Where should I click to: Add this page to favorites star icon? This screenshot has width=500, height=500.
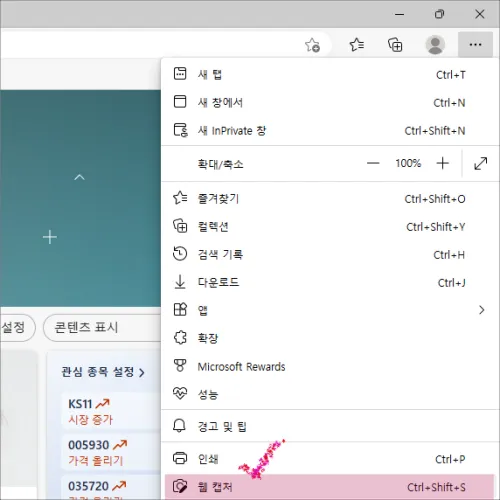[312, 45]
